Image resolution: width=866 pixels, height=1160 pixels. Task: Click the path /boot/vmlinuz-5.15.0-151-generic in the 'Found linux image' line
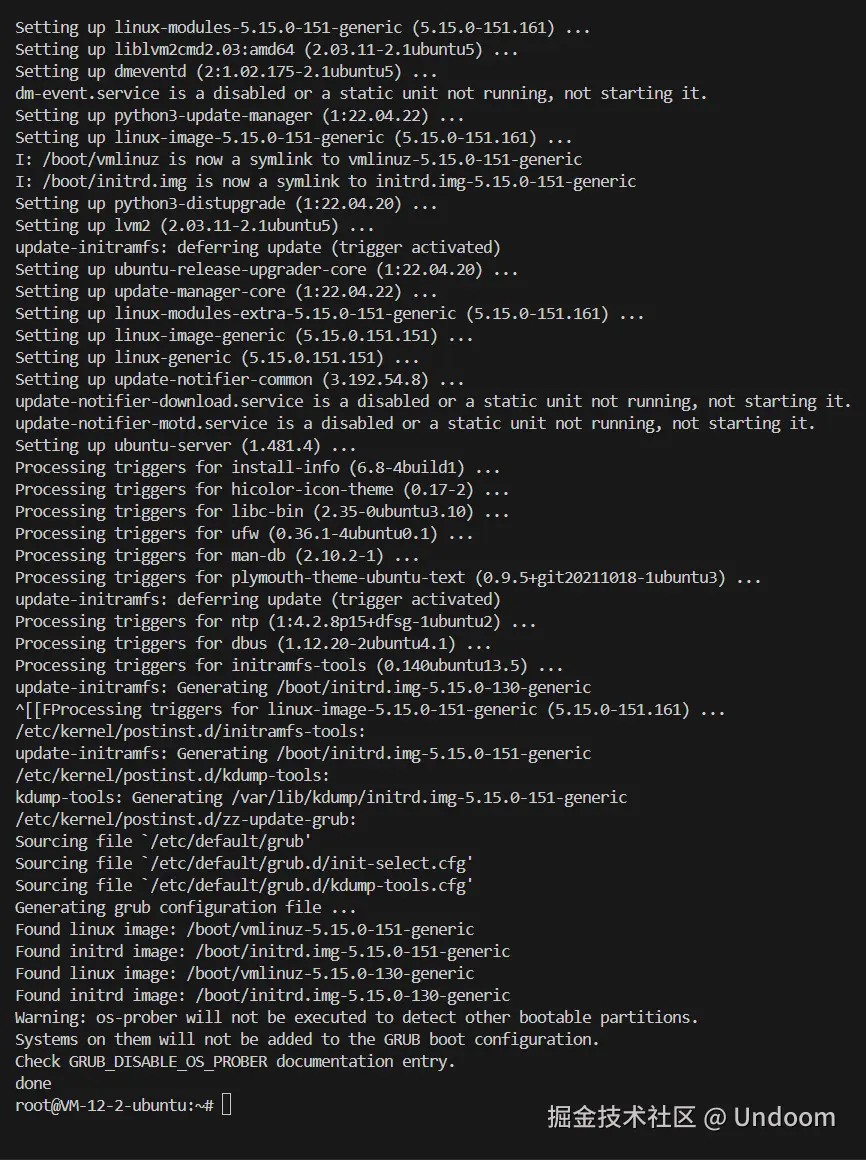tap(331, 929)
